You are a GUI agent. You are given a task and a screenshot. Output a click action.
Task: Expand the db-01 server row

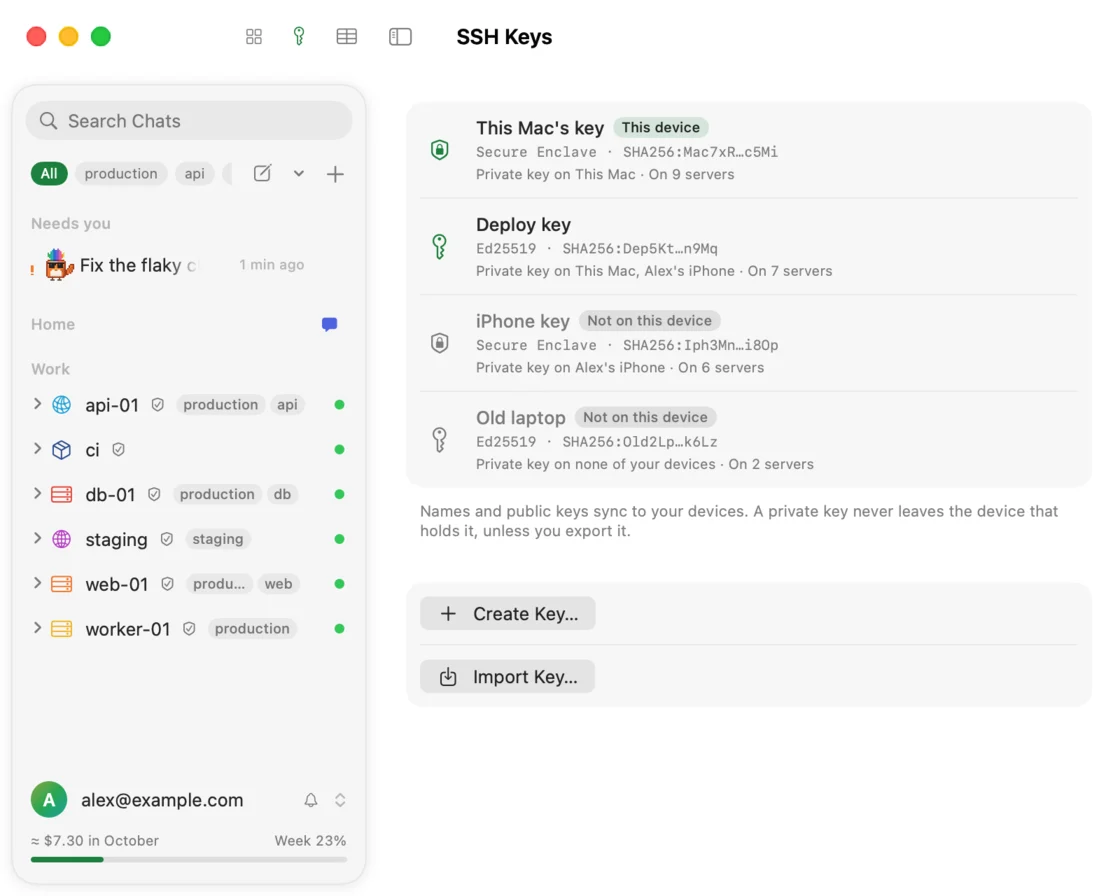[37, 494]
